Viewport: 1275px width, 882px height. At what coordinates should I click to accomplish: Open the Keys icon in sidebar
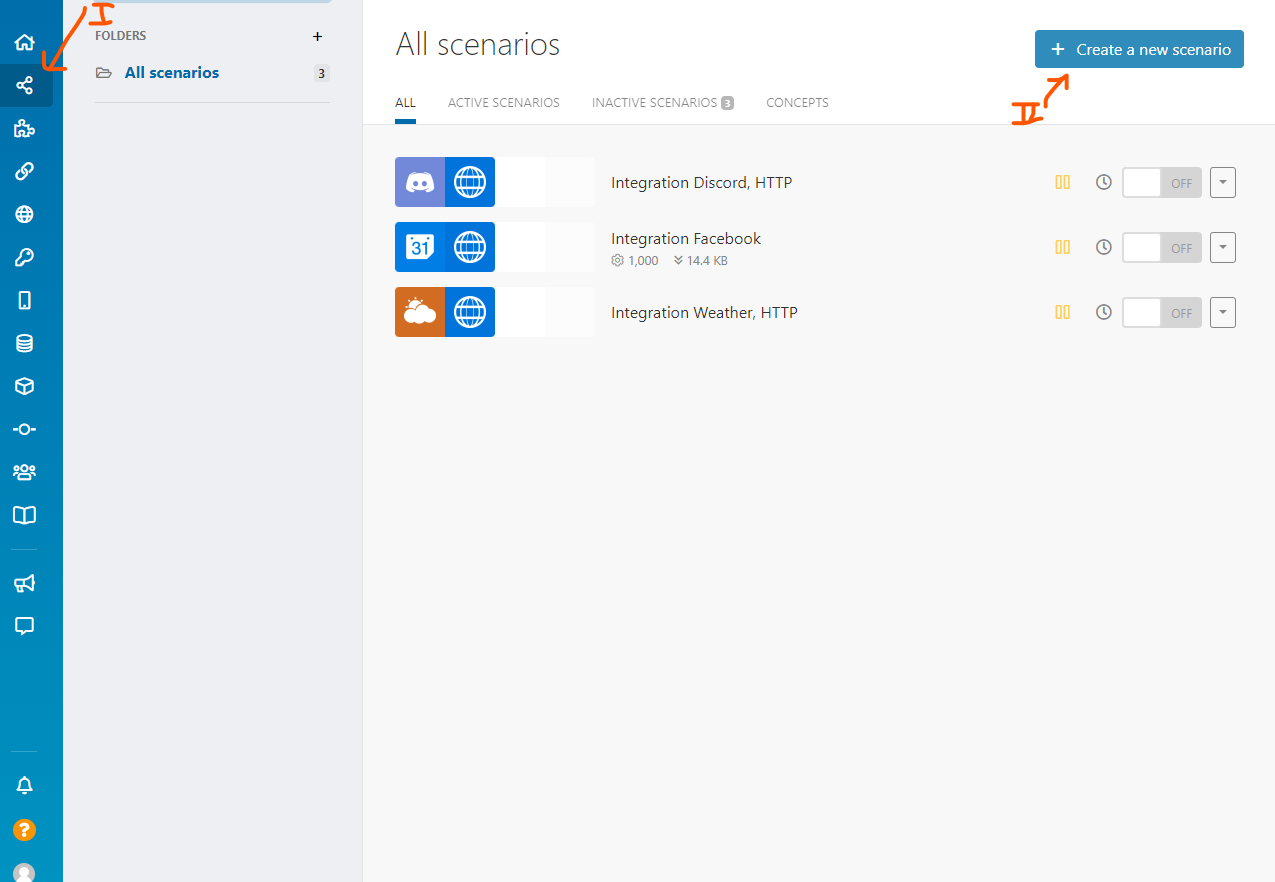25,258
